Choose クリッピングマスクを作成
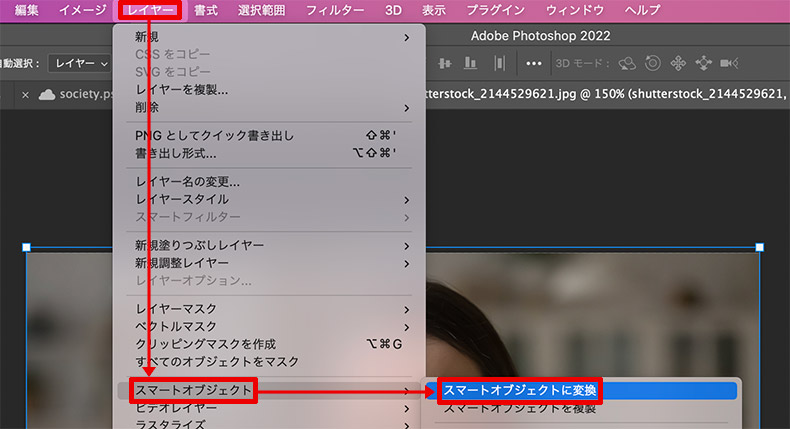This screenshot has width=790, height=429. coord(271,344)
